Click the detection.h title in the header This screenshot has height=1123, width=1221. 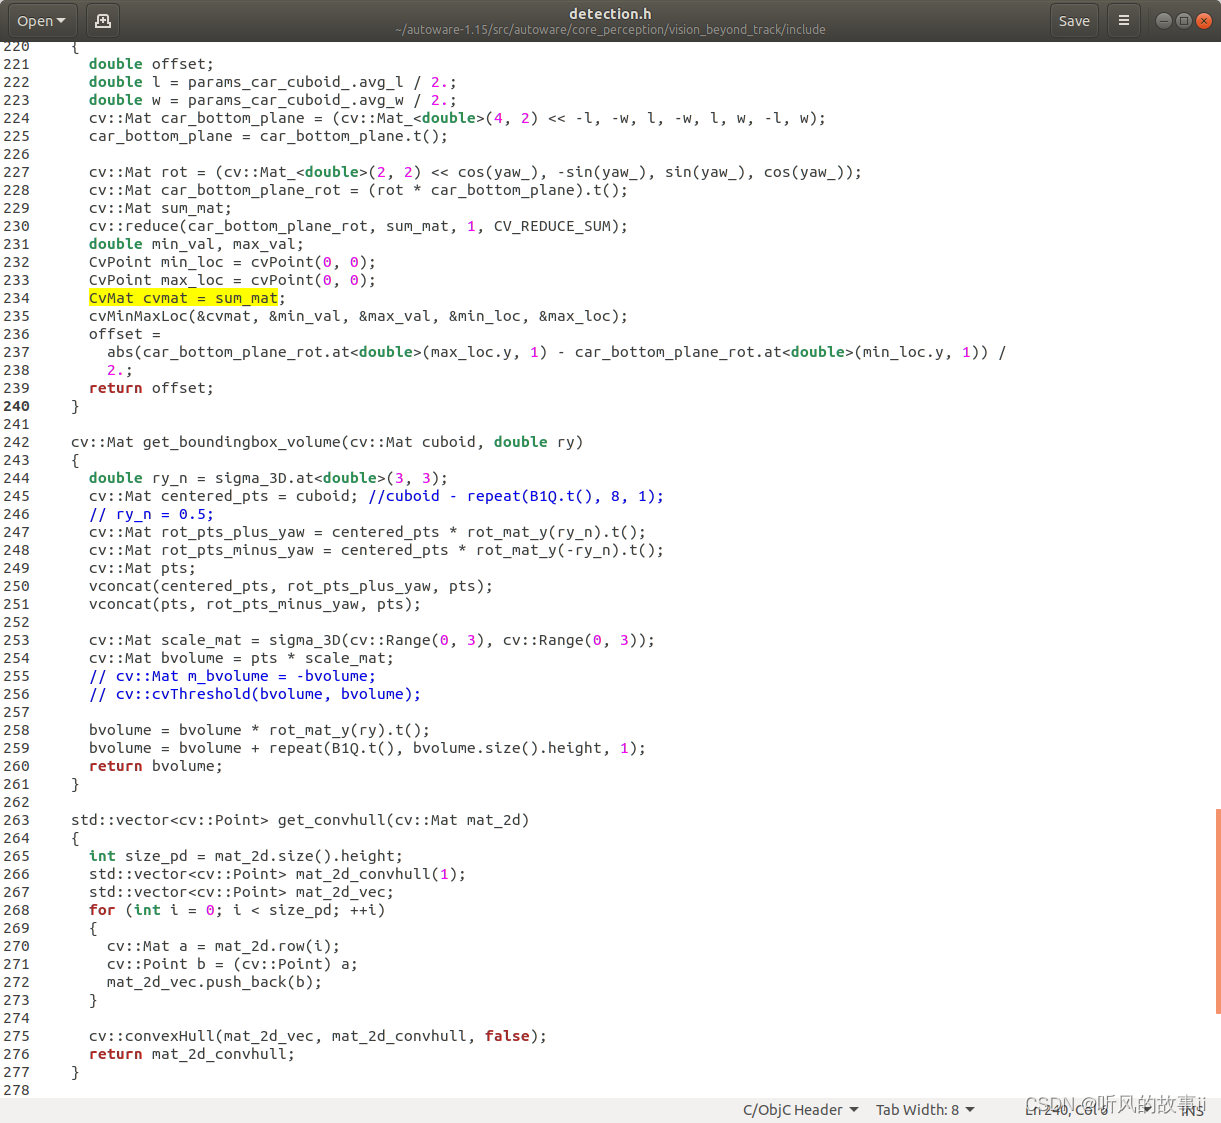(610, 12)
